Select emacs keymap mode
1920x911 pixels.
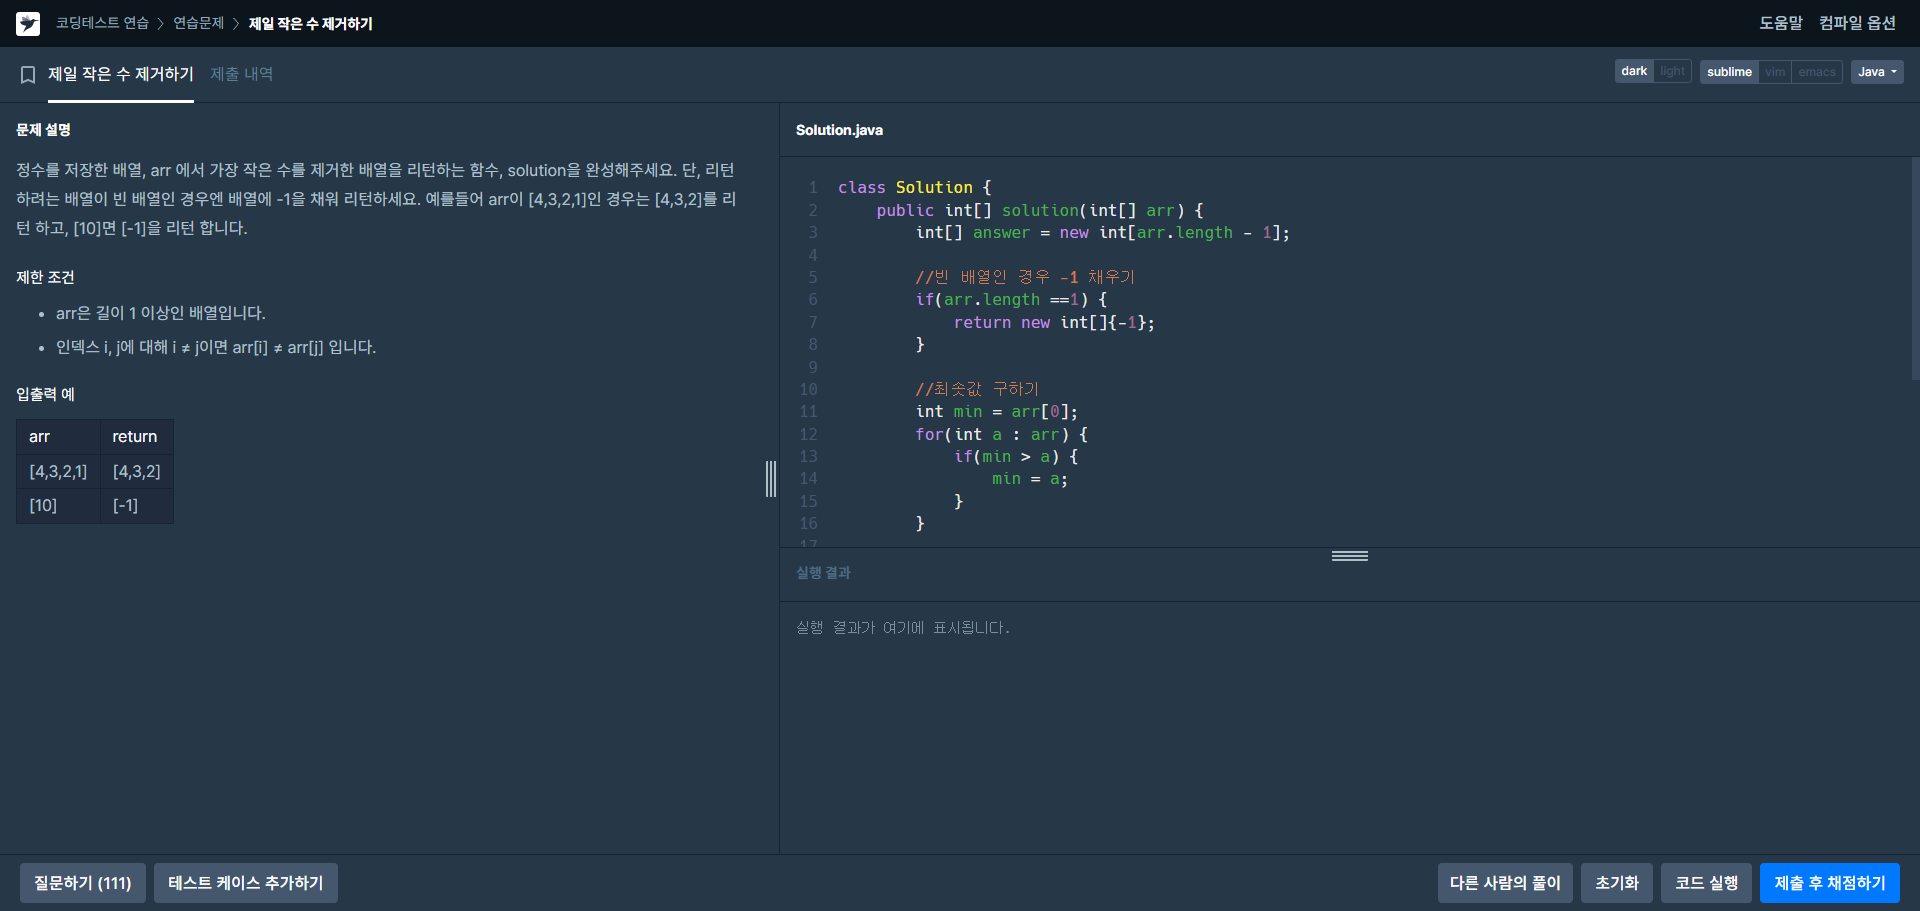[1816, 72]
